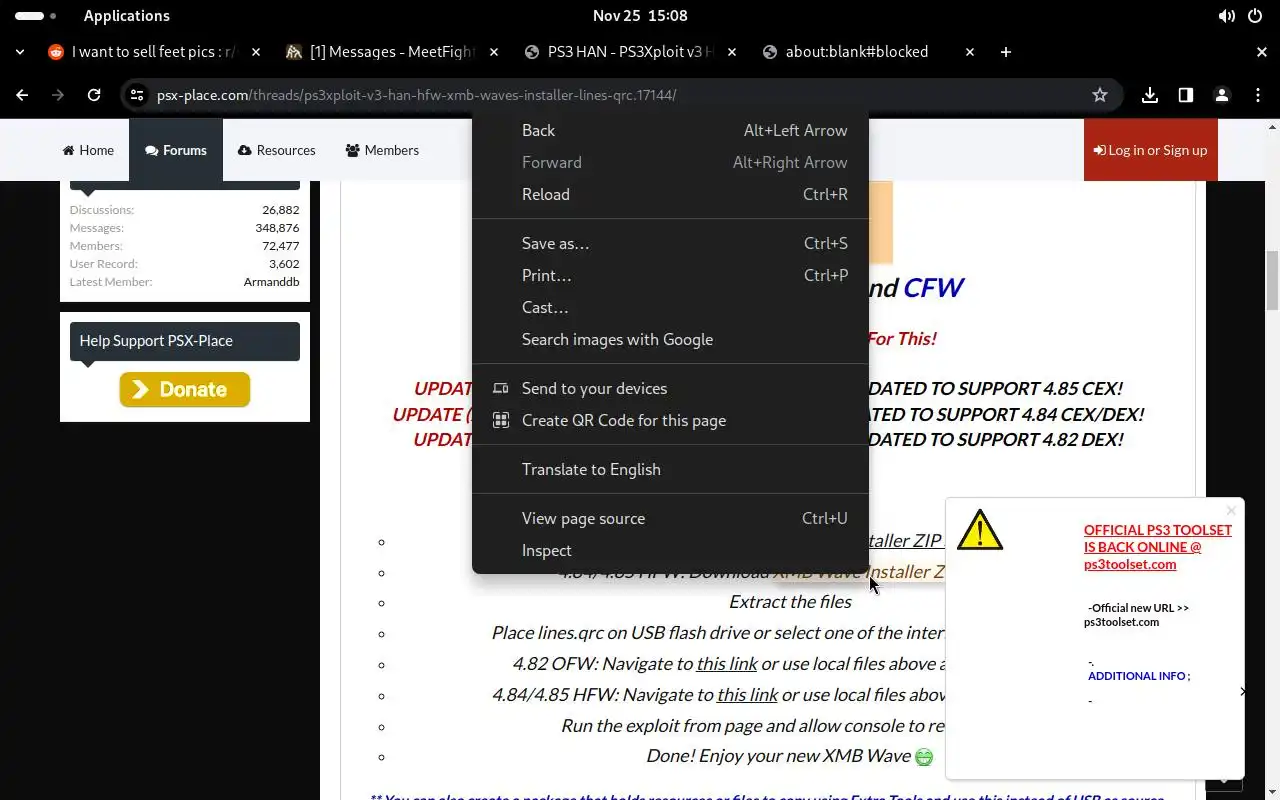This screenshot has height=800, width=1280.
Task: Open the Applications menu in top bar
Action: point(127,16)
